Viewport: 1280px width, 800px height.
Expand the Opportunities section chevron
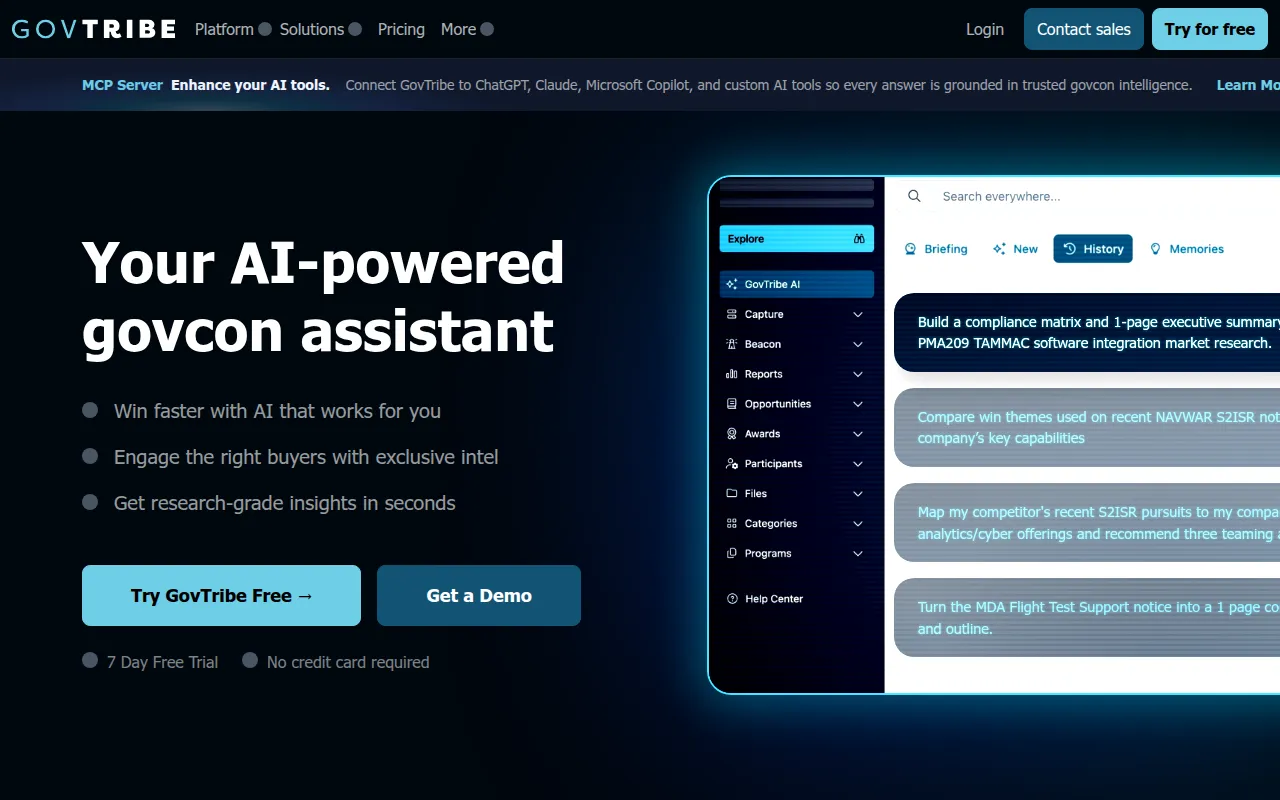pos(858,404)
